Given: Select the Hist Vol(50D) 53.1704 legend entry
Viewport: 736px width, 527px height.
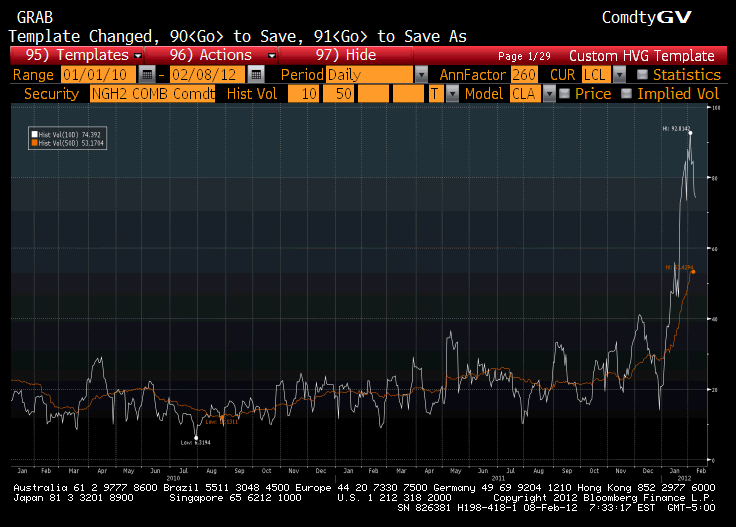Looking at the screenshot, I should [70, 143].
